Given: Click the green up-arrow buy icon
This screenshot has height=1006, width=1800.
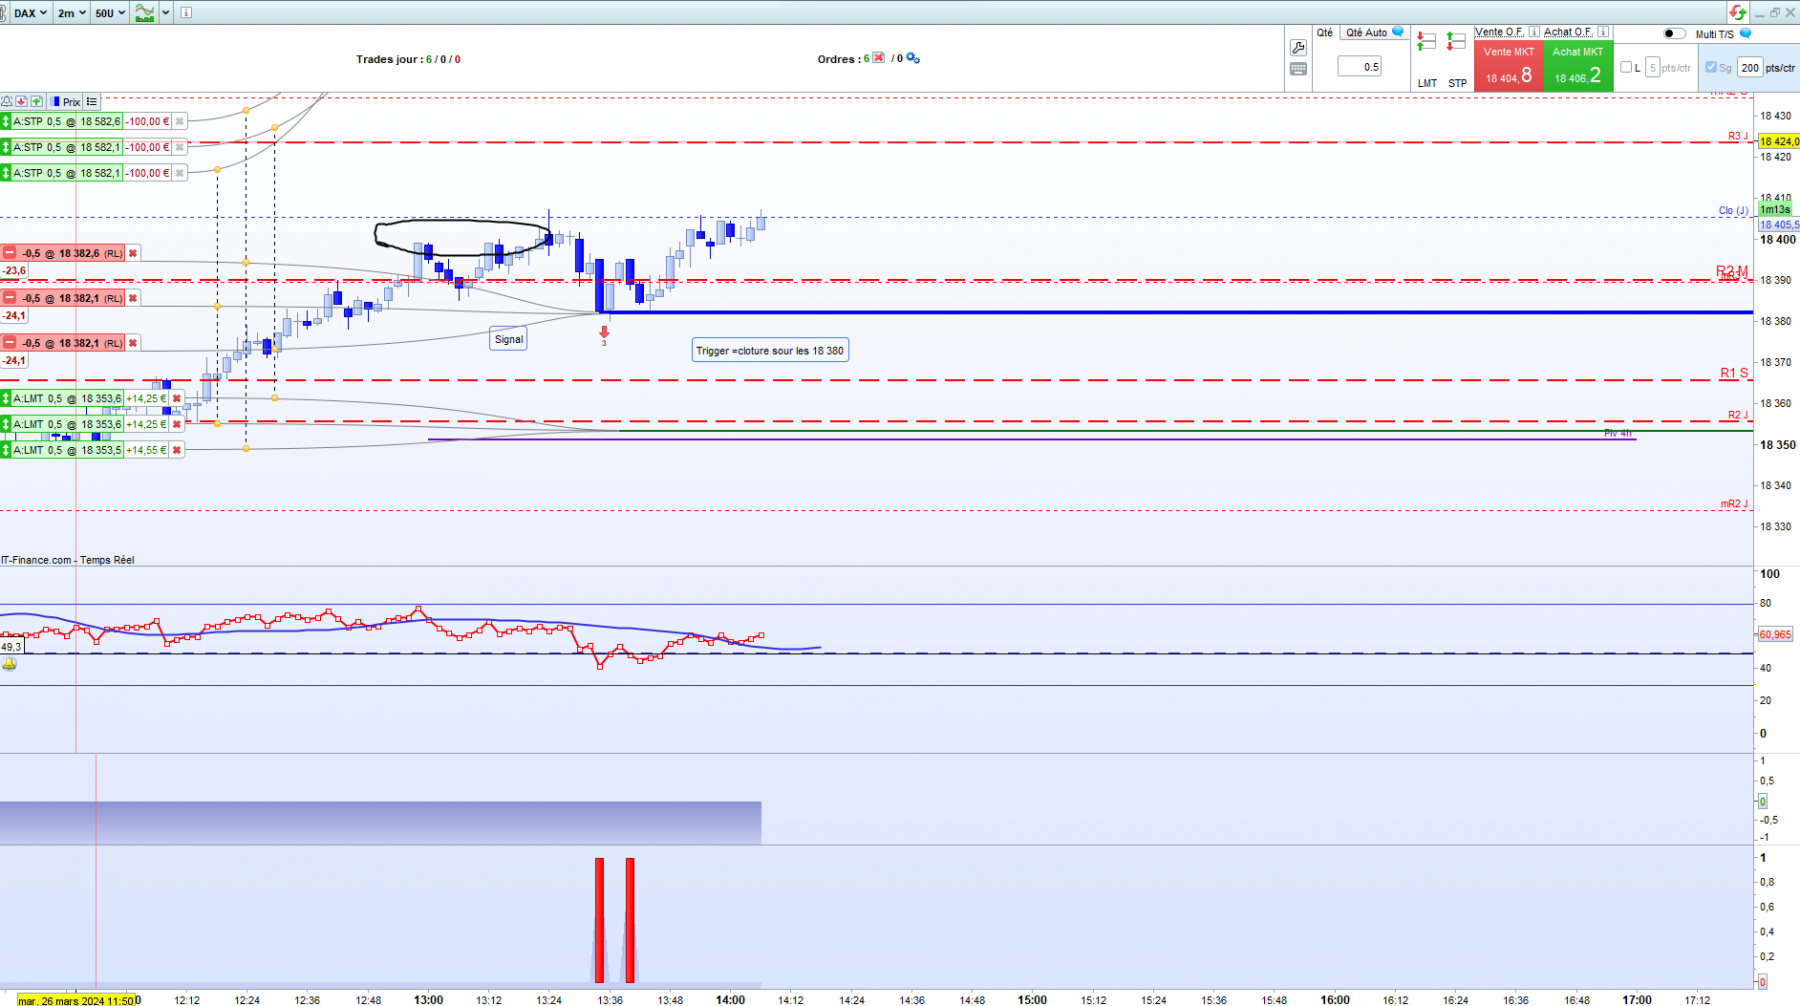Looking at the screenshot, I should pyautogui.click(x=36, y=101).
